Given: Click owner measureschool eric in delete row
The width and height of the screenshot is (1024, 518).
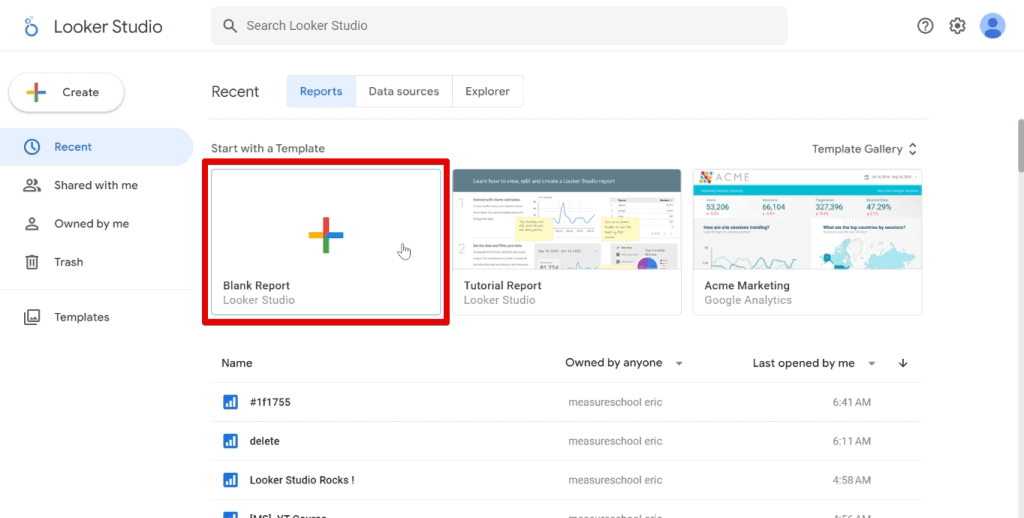Looking at the screenshot, I should [x=615, y=441].
